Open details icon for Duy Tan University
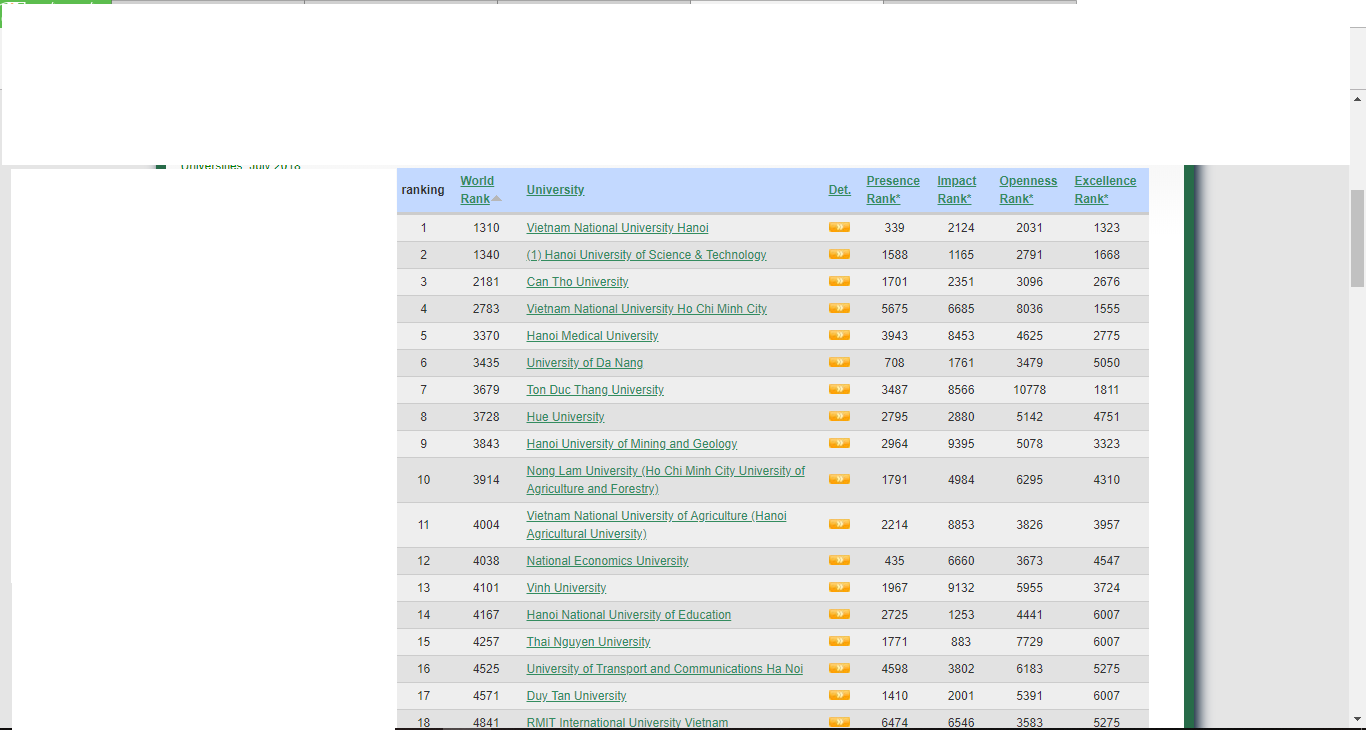The width and height of the screenshot is (1366, 730). click(839, 695)
